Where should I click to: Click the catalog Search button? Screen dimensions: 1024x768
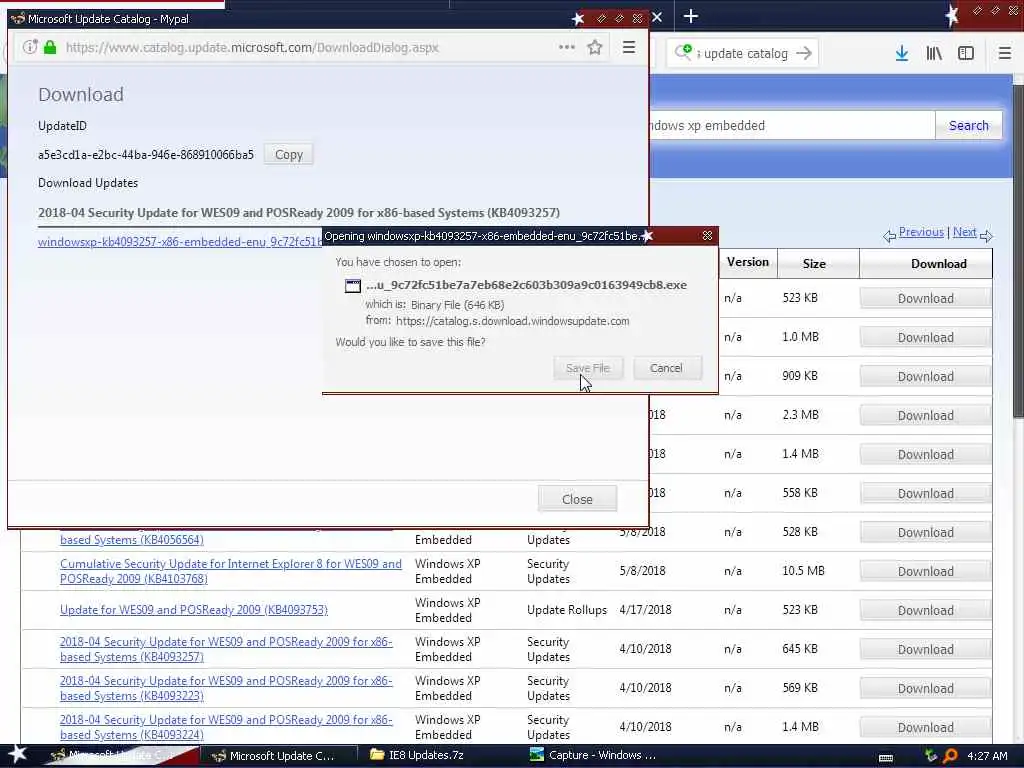(x=968, y=125)
